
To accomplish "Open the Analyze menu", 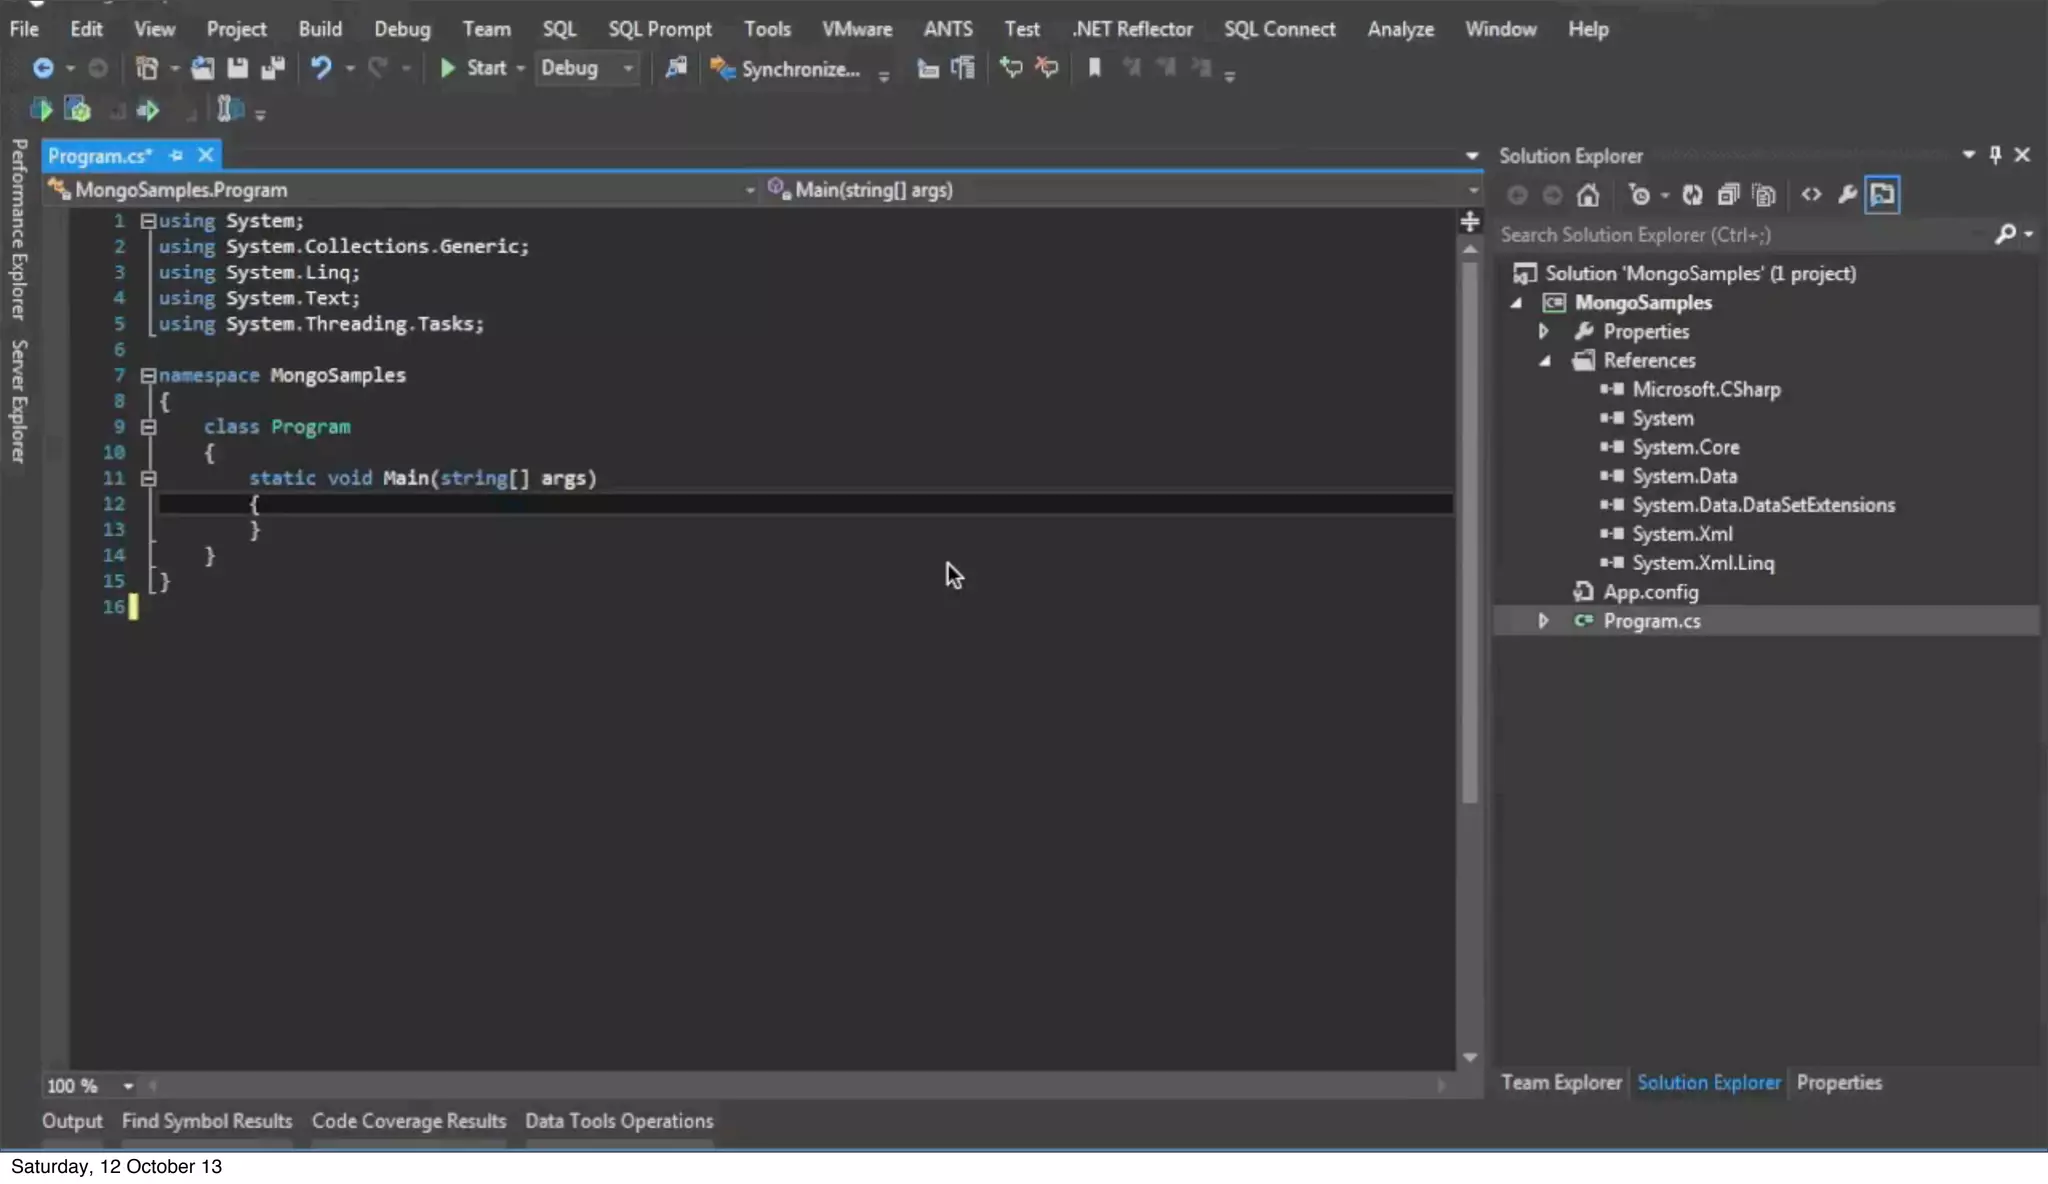I will point(1400,29).
